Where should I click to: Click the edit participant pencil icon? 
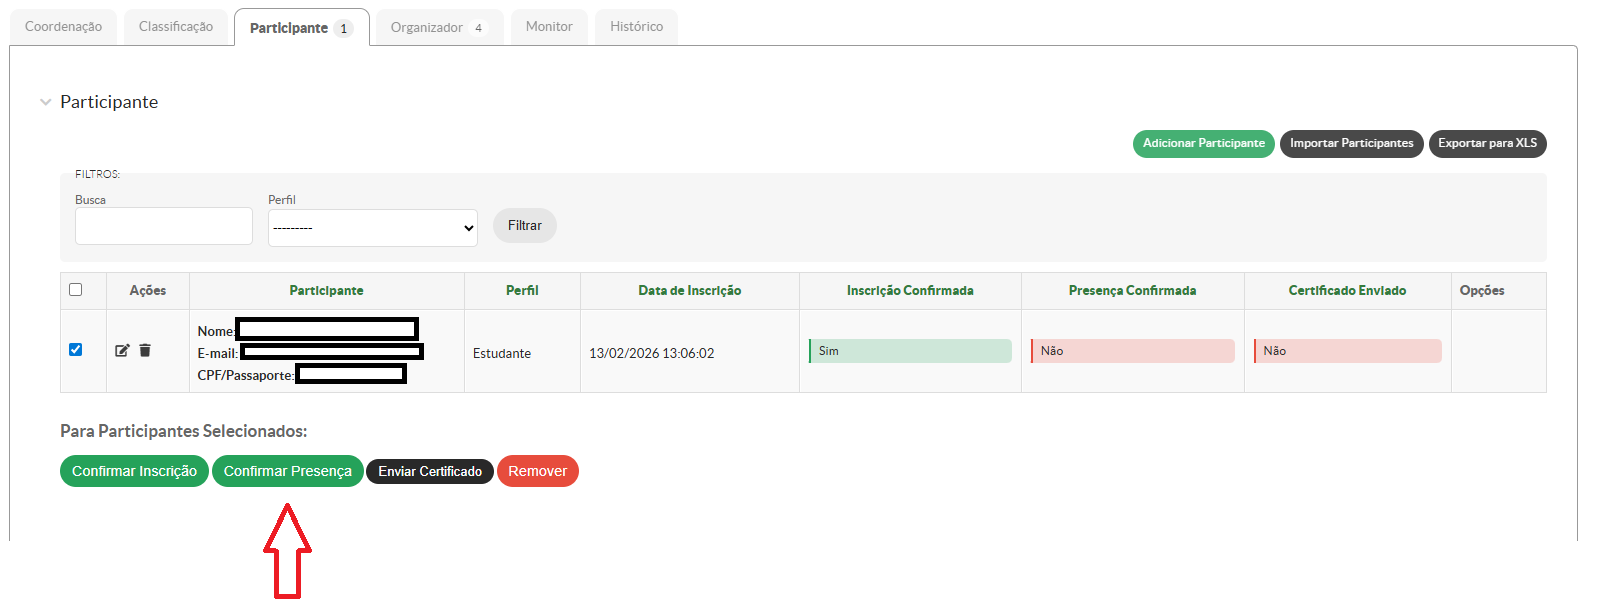[122, 350]
